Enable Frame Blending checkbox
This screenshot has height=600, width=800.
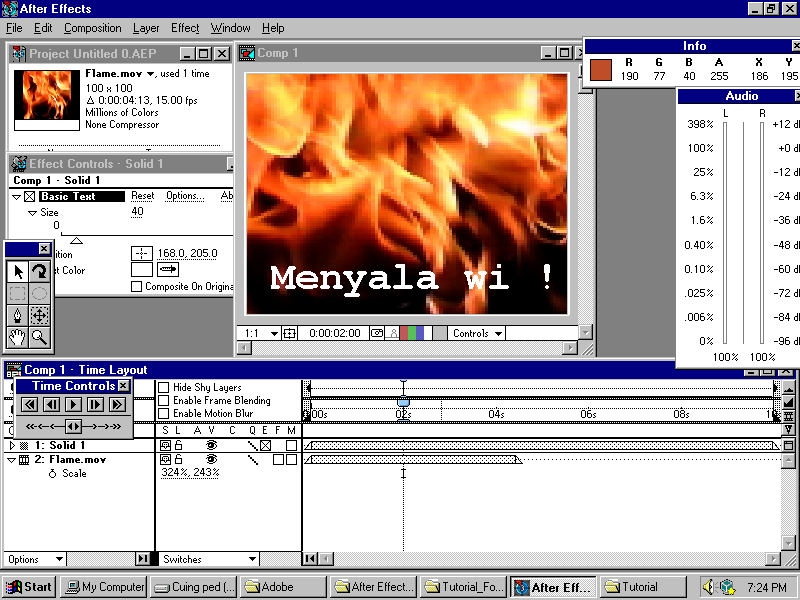click(x=164, y=401)
